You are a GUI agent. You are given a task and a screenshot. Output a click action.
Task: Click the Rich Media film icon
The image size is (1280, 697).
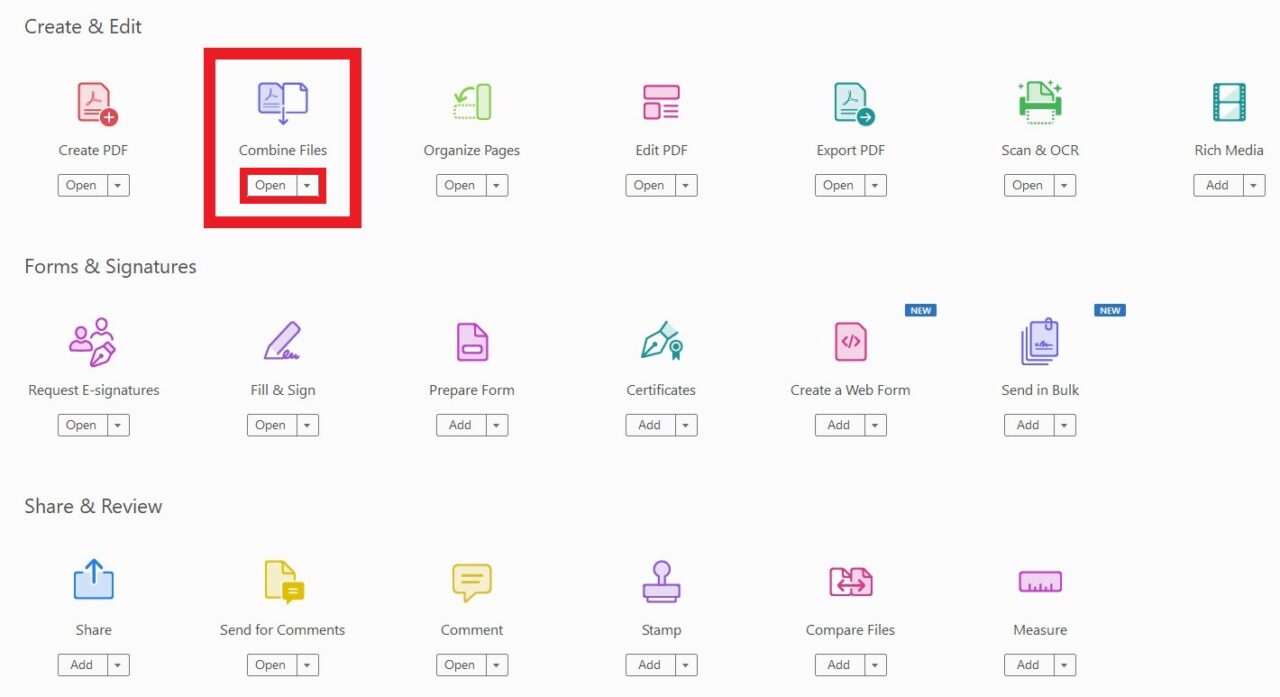[x=1229, y=102]
